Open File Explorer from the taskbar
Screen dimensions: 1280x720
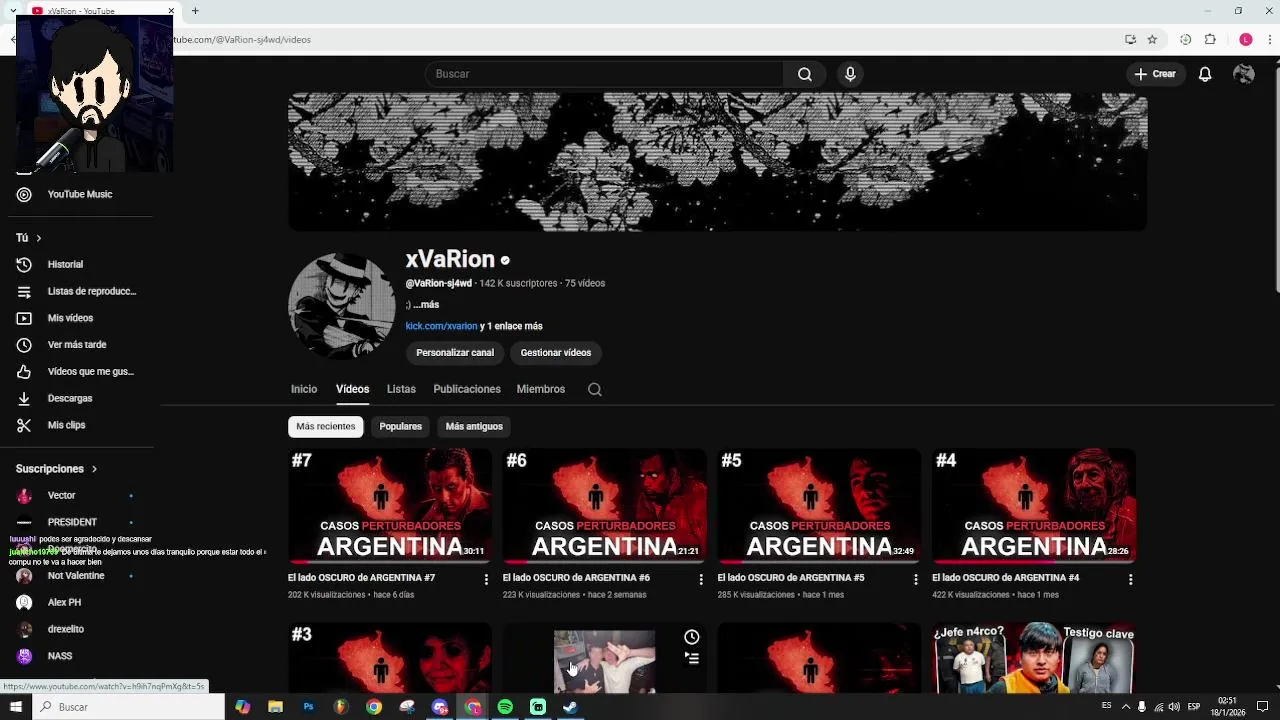coord(275,707)
